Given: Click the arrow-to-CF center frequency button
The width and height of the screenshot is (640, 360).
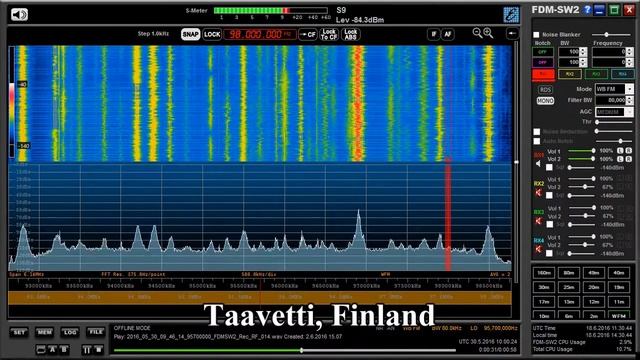Looking at the screenshot, I should 308,34.
